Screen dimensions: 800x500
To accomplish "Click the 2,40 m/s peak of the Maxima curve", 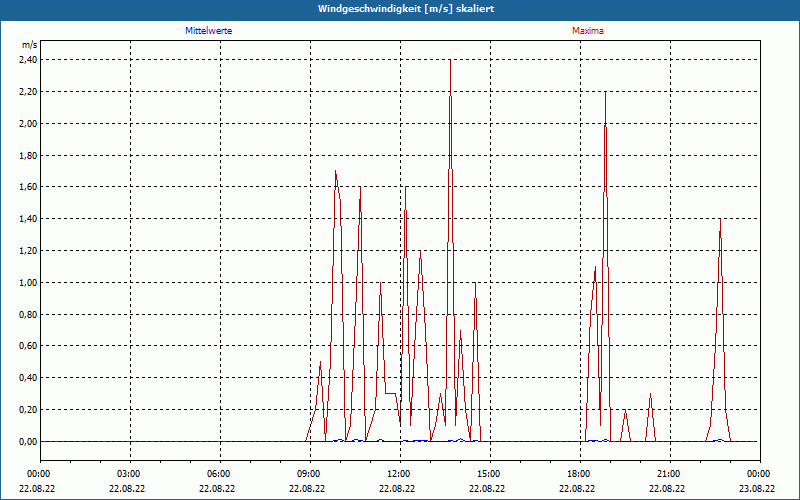I will click(x=450, y=60).
